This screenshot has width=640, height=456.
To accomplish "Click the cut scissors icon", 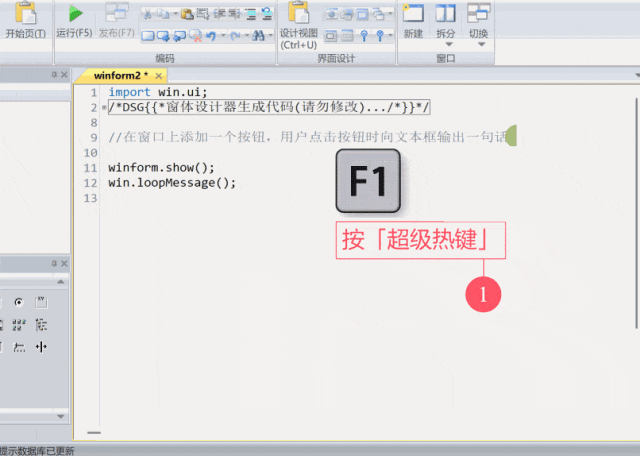I will click(x=147, y=15).
